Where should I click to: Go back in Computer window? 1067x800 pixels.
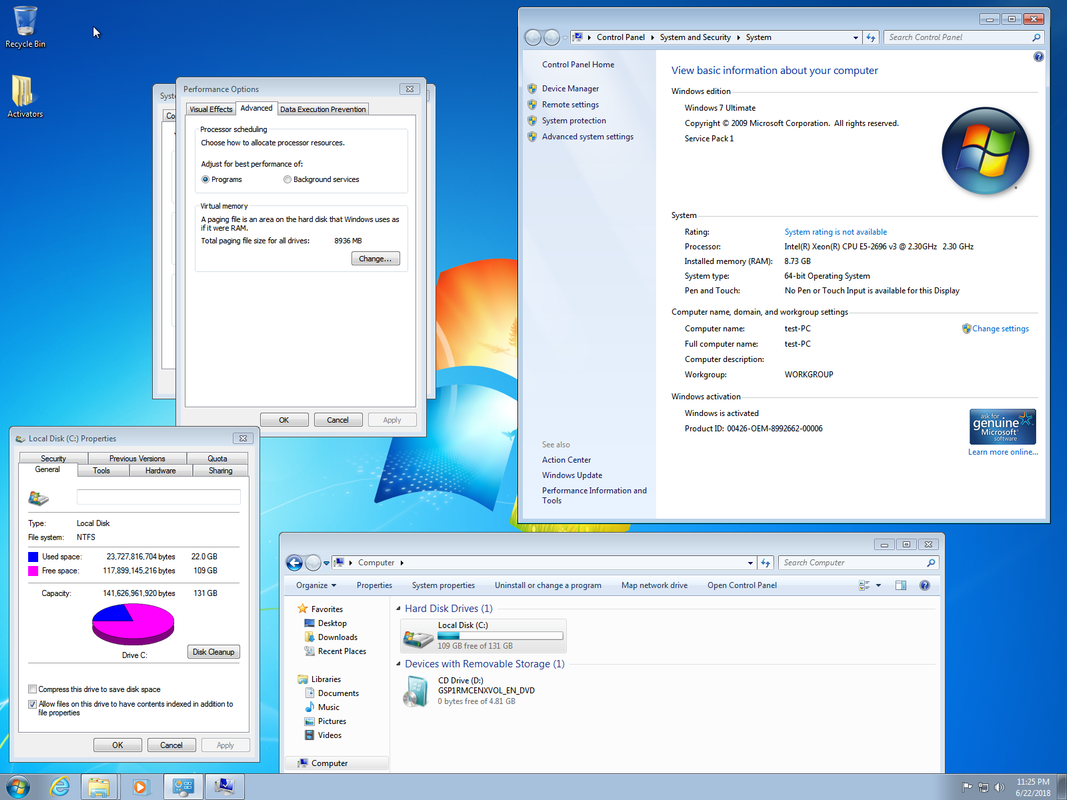[x=294, y=563]
